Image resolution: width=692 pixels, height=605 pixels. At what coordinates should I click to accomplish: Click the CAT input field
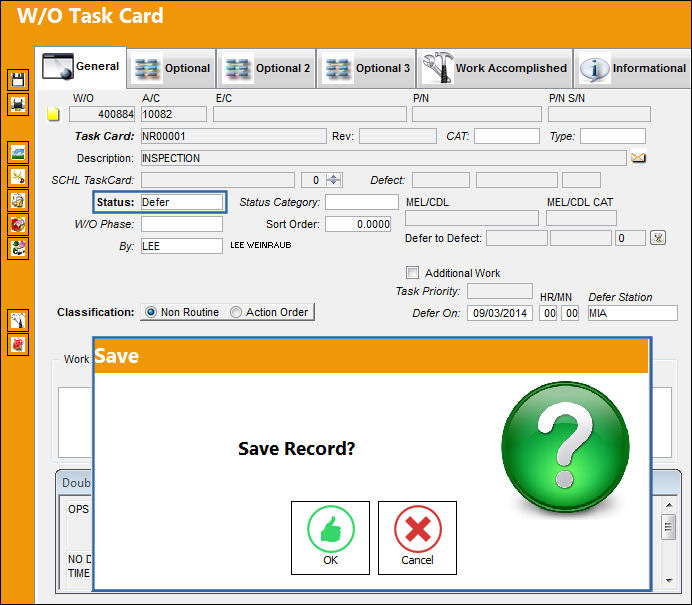click(507, 136)
